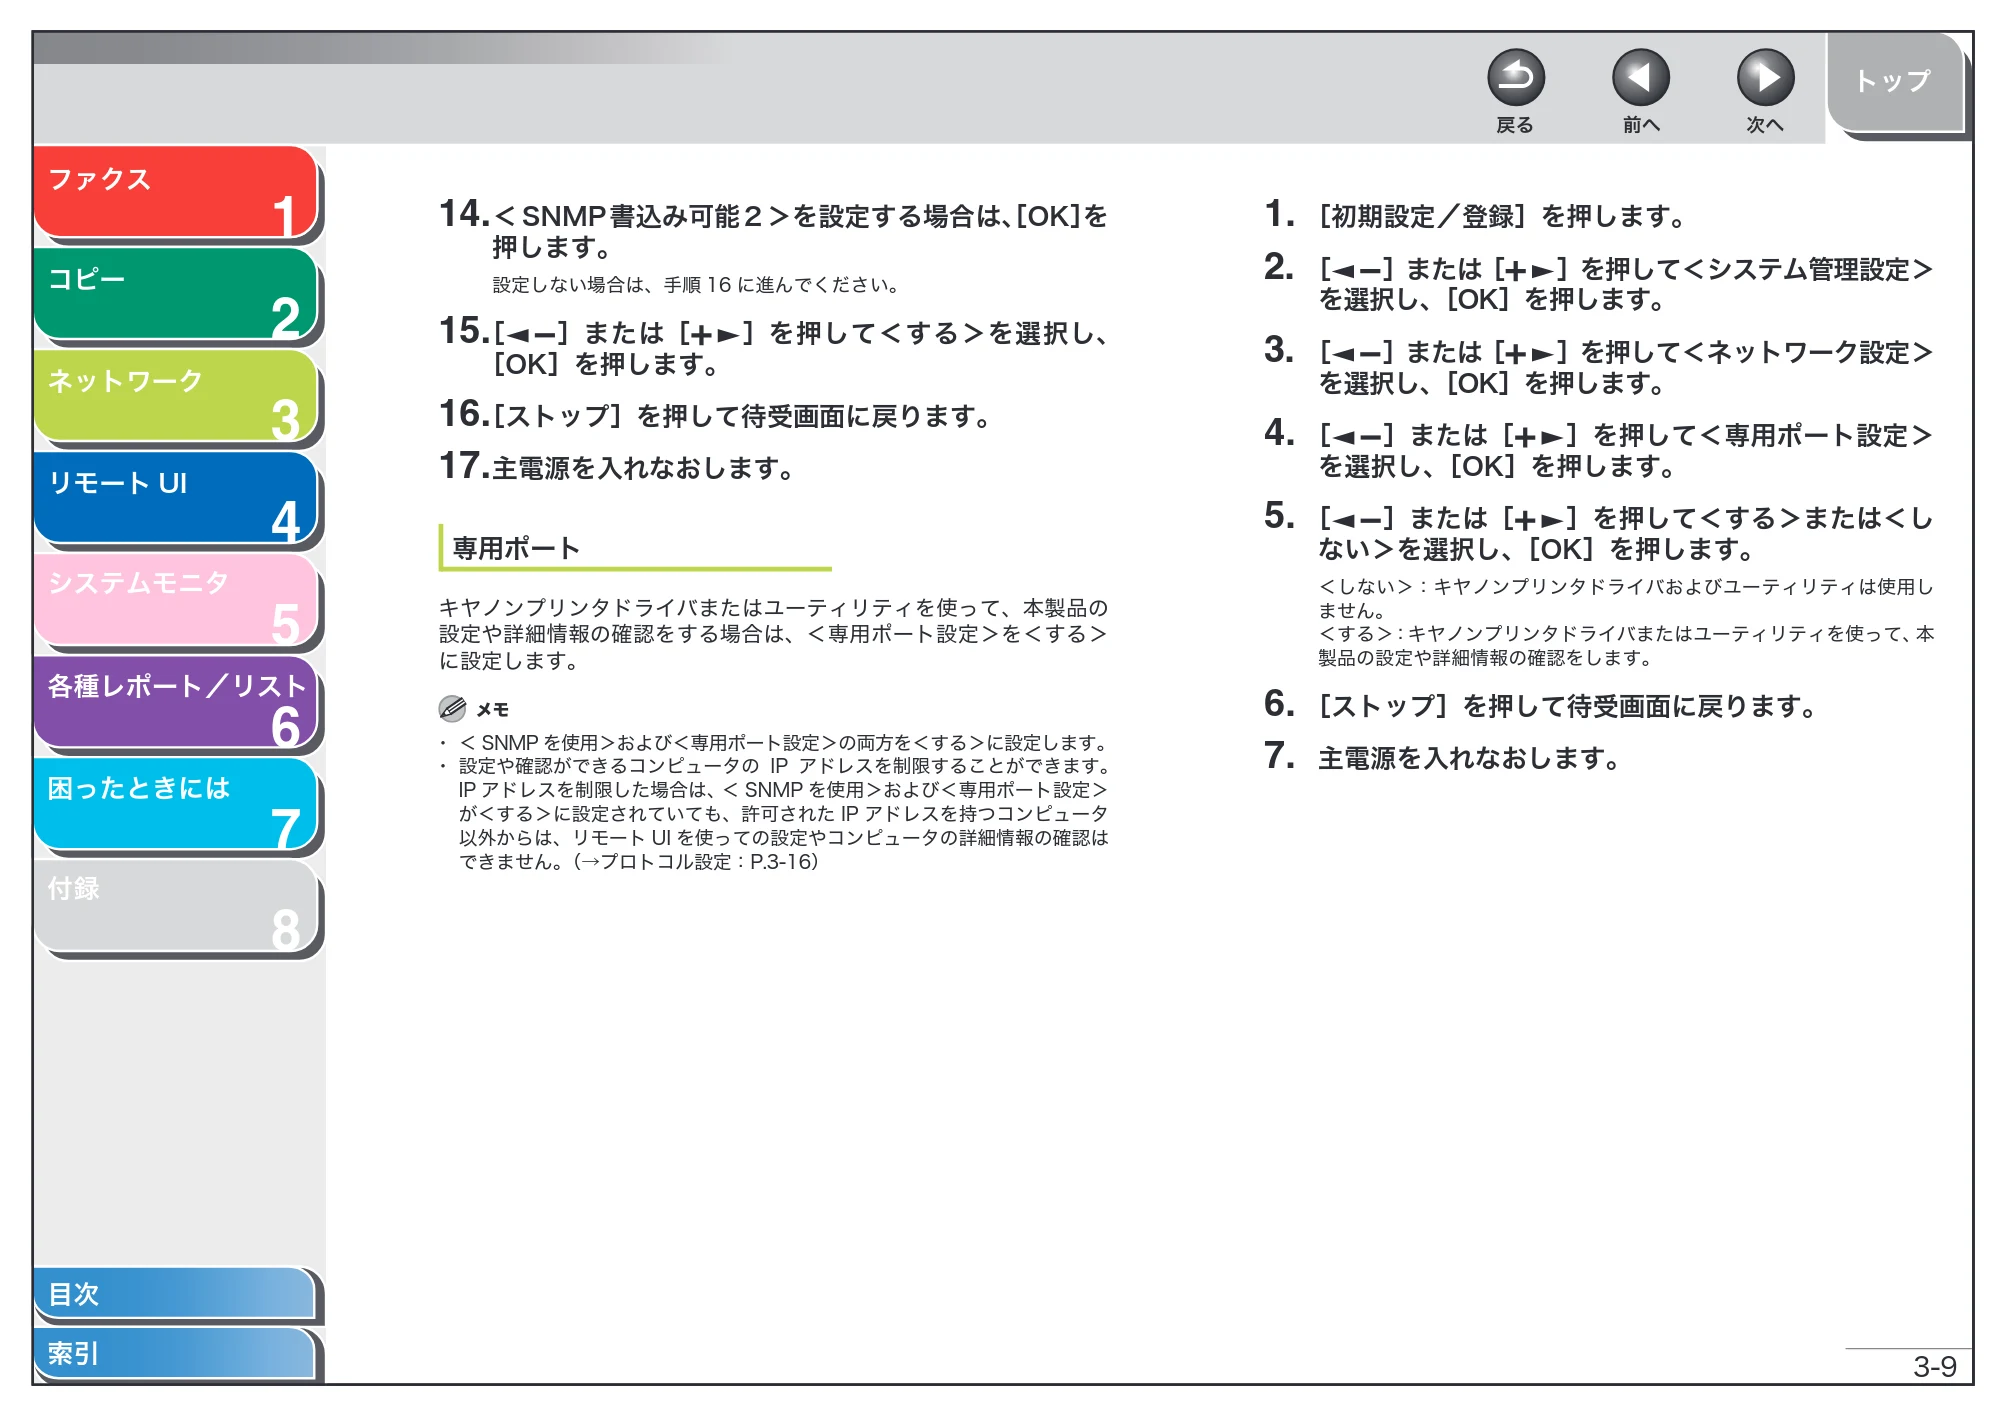The height and width of the screenshot is (1415, 2000).
Task: Advance to next page with 次へ icon
Action: pyautogui.click(x=1765, y=78)
